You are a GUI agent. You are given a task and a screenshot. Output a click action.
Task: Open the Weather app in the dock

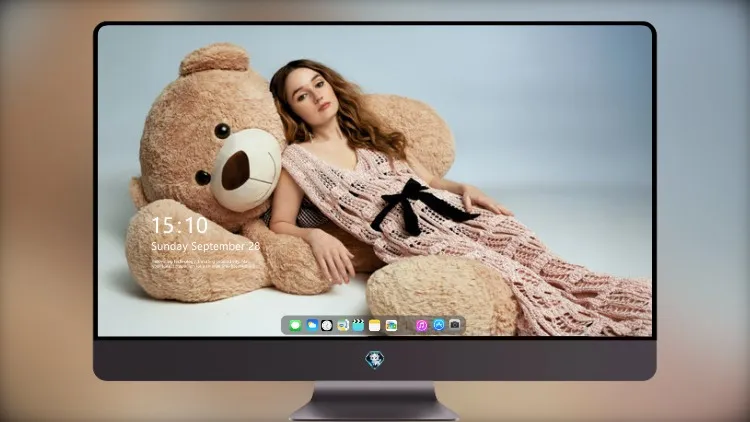[312, 326]
